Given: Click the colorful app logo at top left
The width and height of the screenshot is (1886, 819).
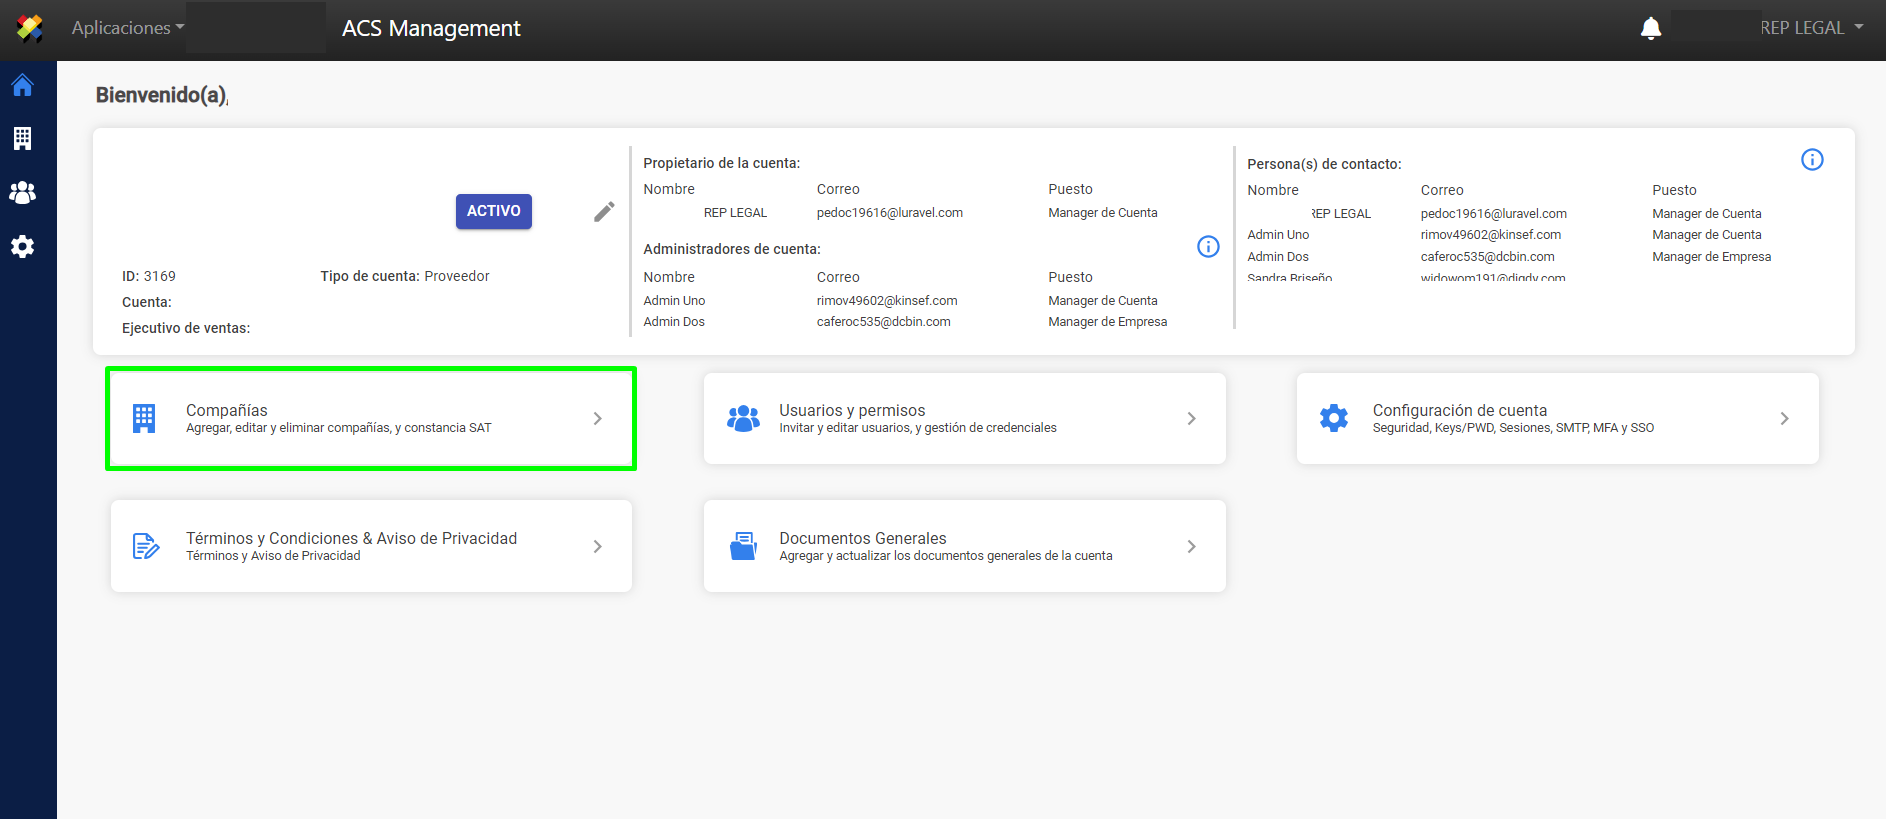Looking at the screenshot, I should 30,28.
